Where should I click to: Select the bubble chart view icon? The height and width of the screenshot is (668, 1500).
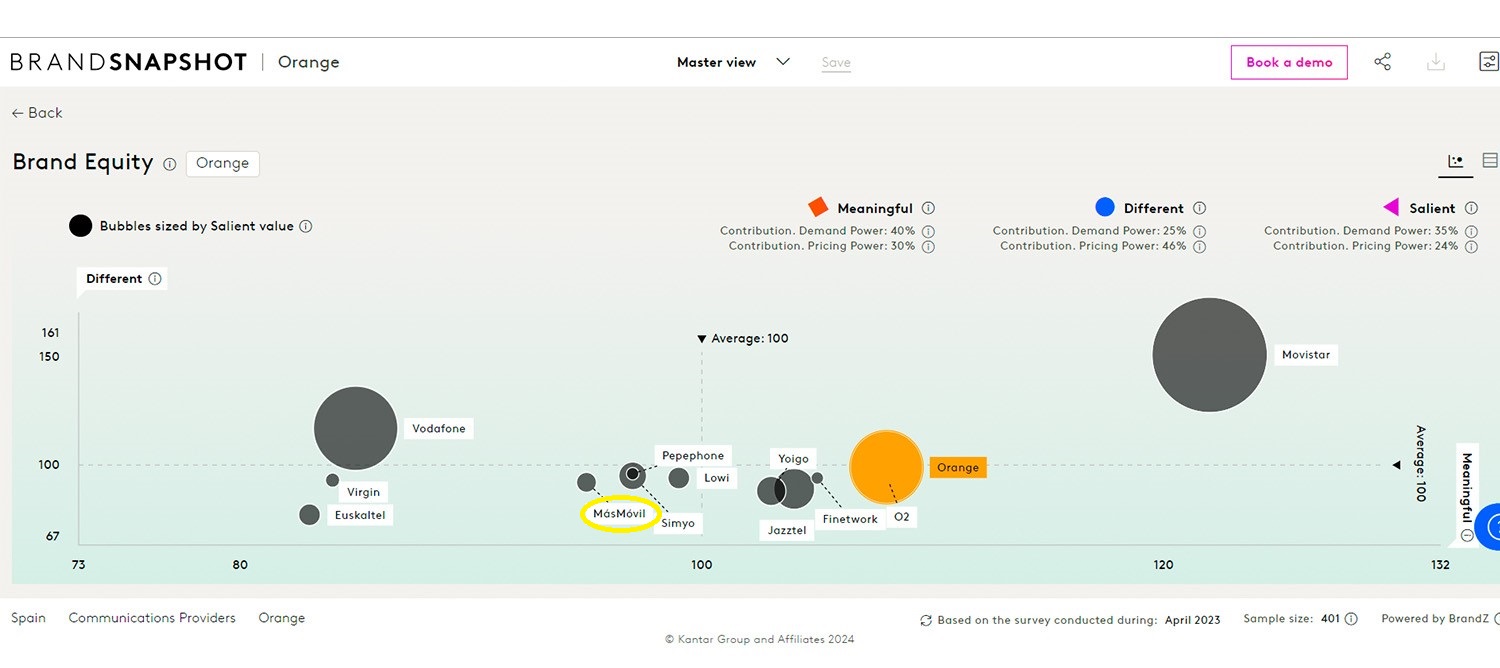(x=1455, y=160)
